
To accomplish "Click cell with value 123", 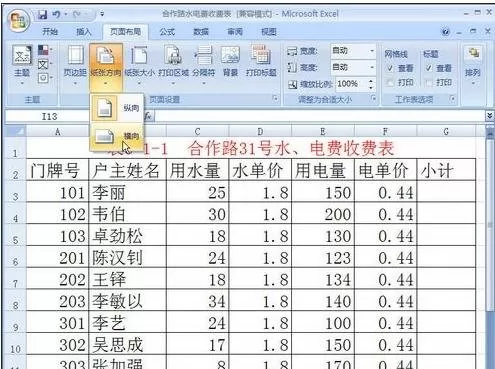I will tap(323, 257).
